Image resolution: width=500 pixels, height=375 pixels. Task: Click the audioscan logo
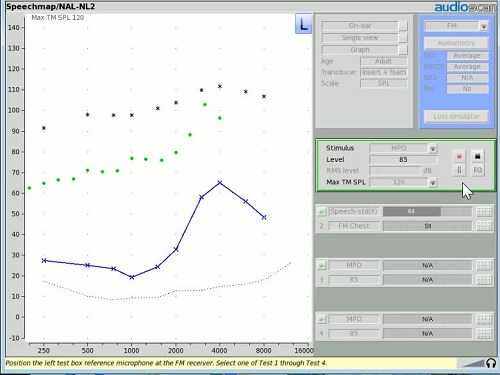tap(465, 7)
